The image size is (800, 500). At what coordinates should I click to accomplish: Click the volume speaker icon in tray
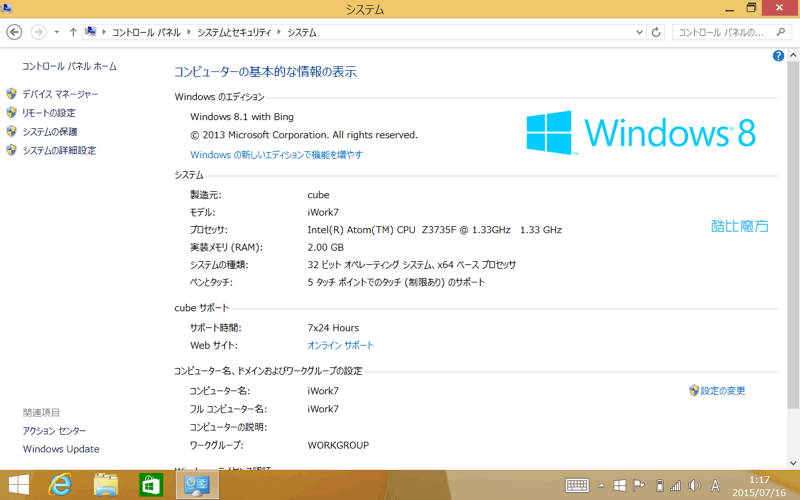click(x=694, y=485)
